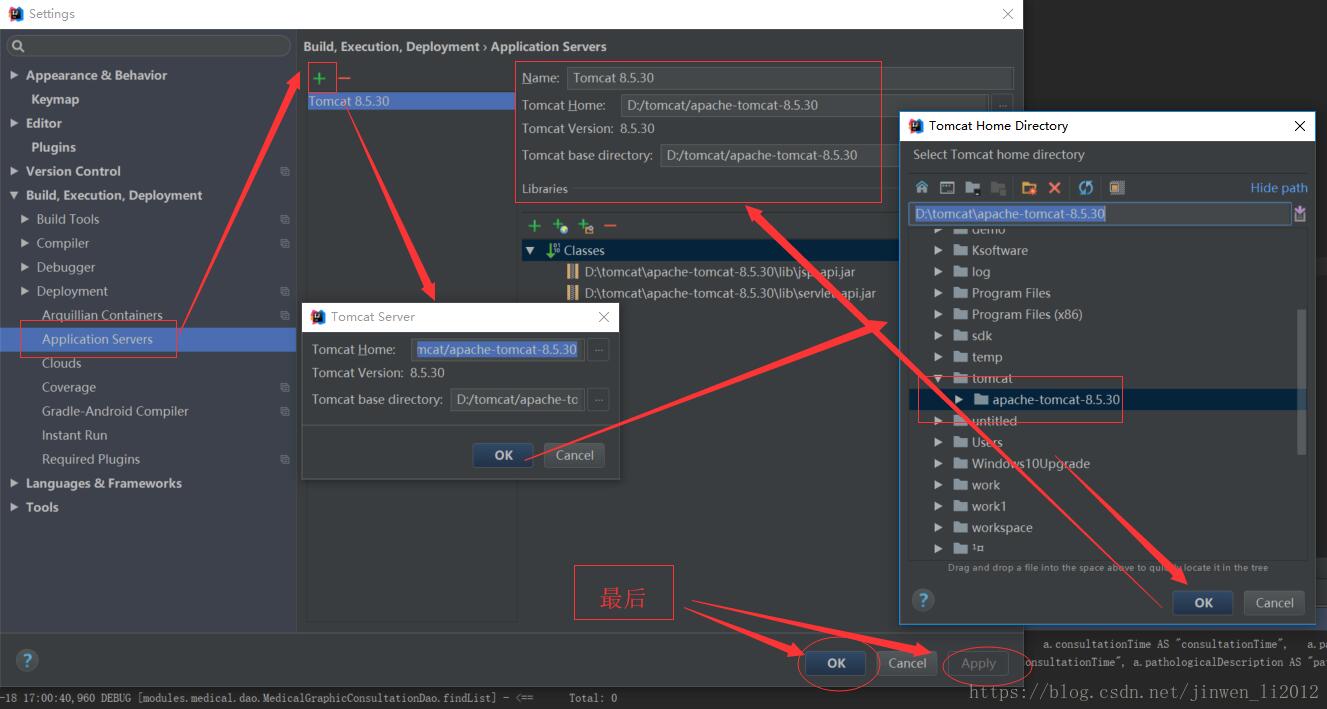Select Application Servers in settings tree
The image size is (1327, 709).
point(97,339)
